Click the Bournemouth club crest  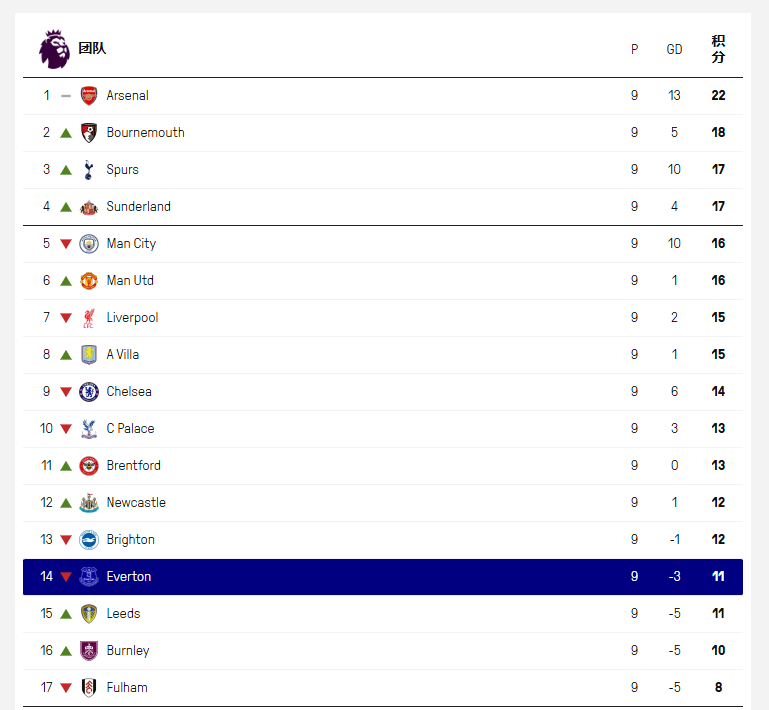coord(89,133)
